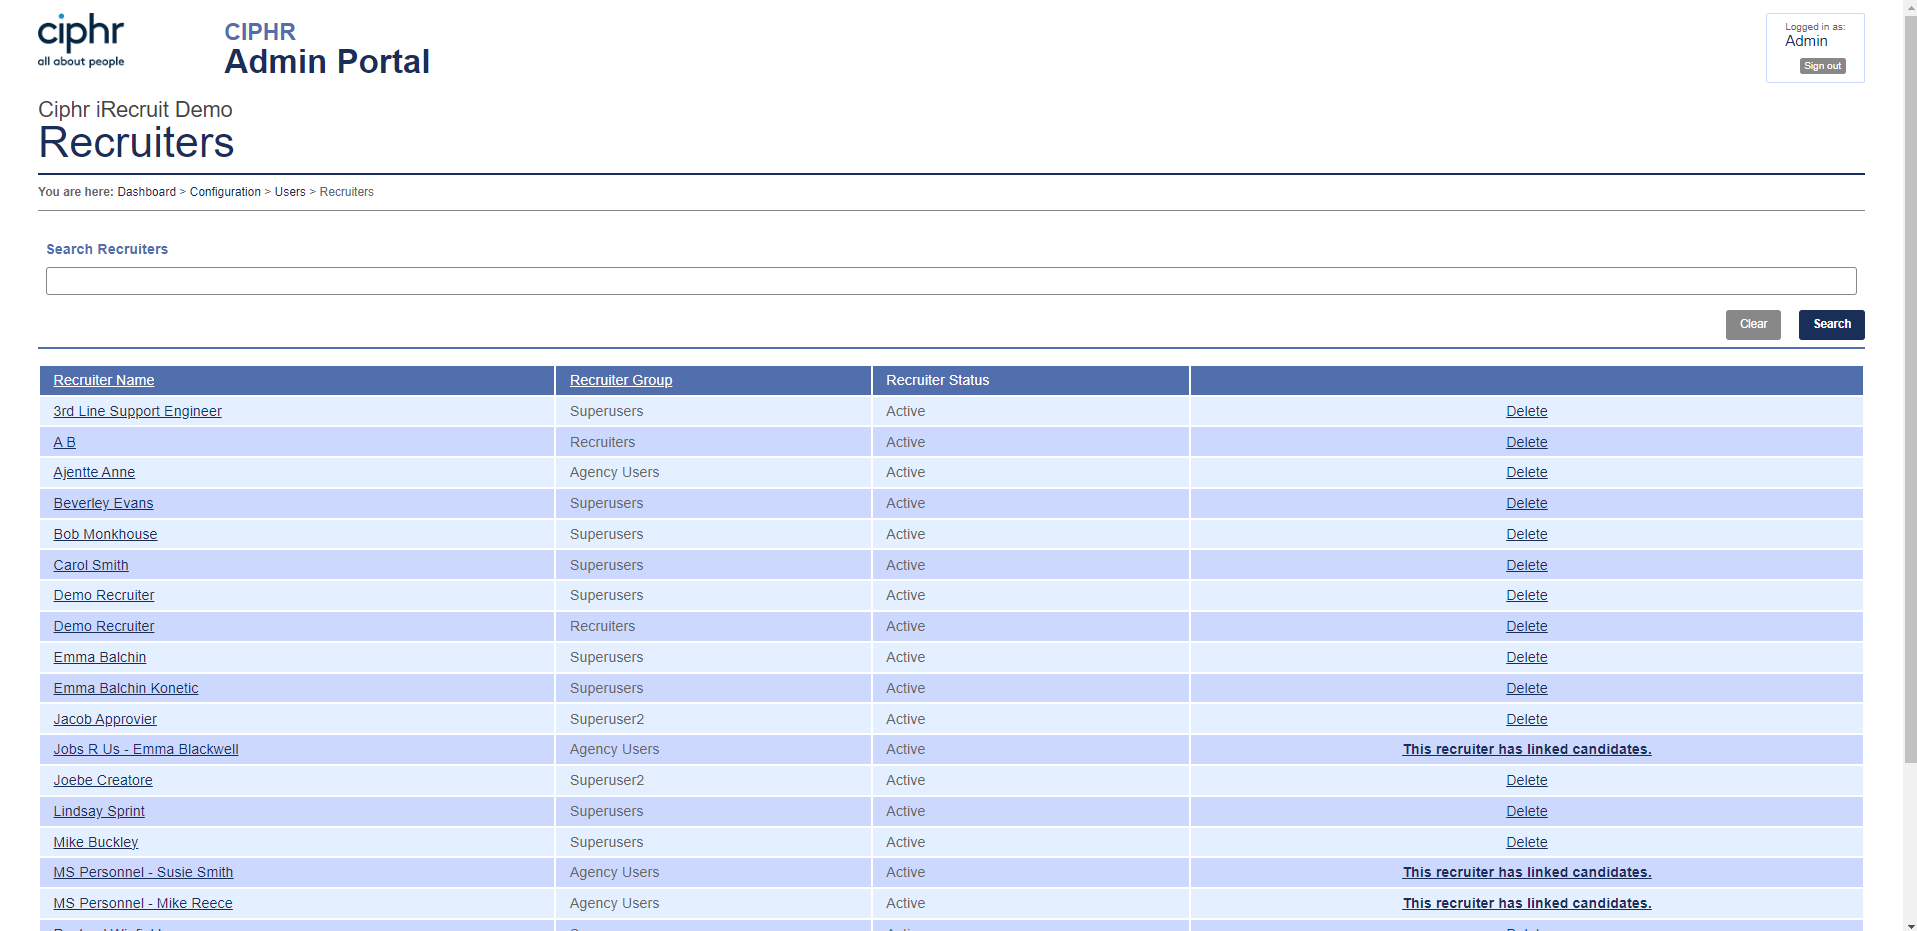Open Bob Monkhouse recruiter details

(x=105, y=534)
